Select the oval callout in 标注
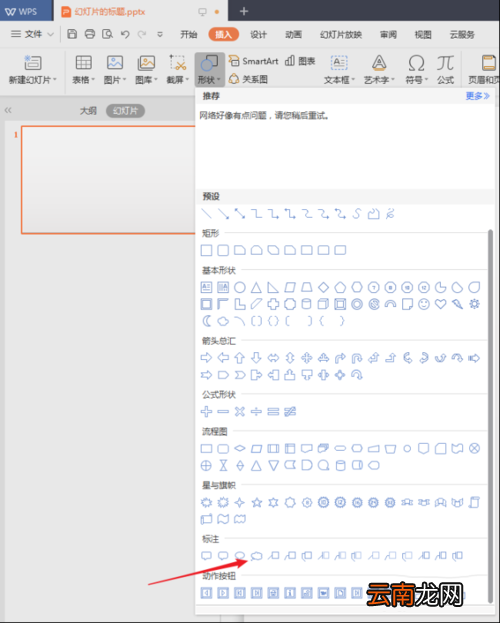The image size is (500, 623). point(240,555)
